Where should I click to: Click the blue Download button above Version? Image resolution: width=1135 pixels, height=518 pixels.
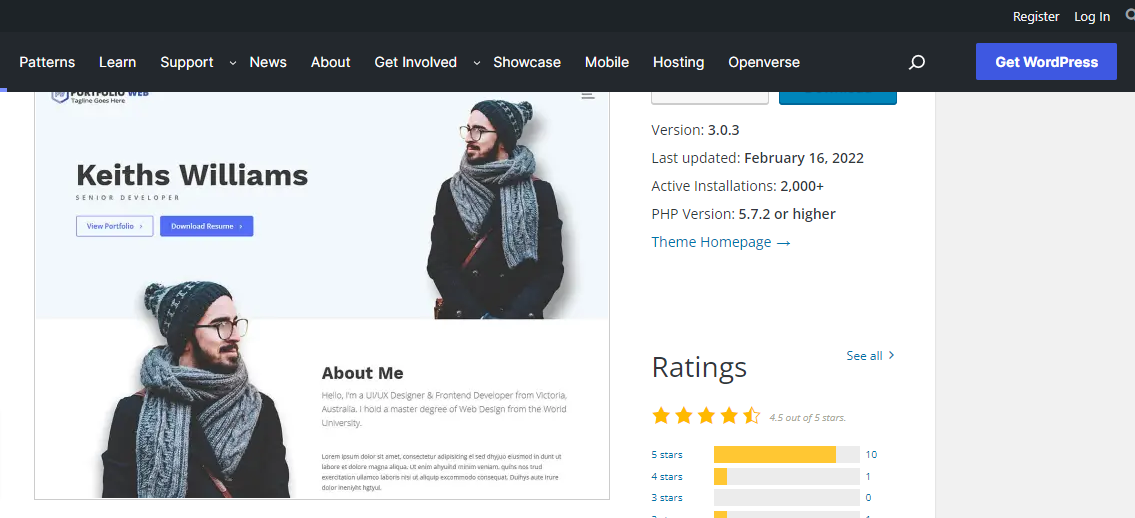tap(837, 98)
